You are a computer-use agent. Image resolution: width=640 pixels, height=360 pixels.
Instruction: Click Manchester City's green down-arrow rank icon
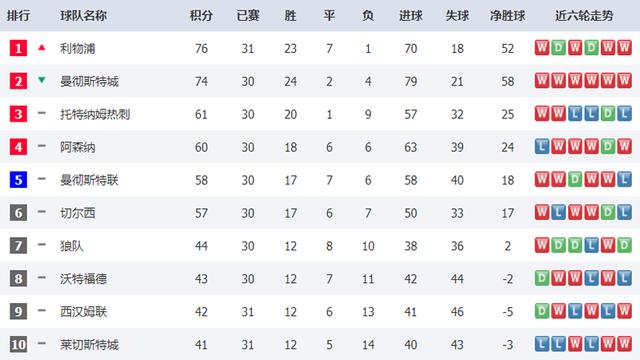pos(41,80)
